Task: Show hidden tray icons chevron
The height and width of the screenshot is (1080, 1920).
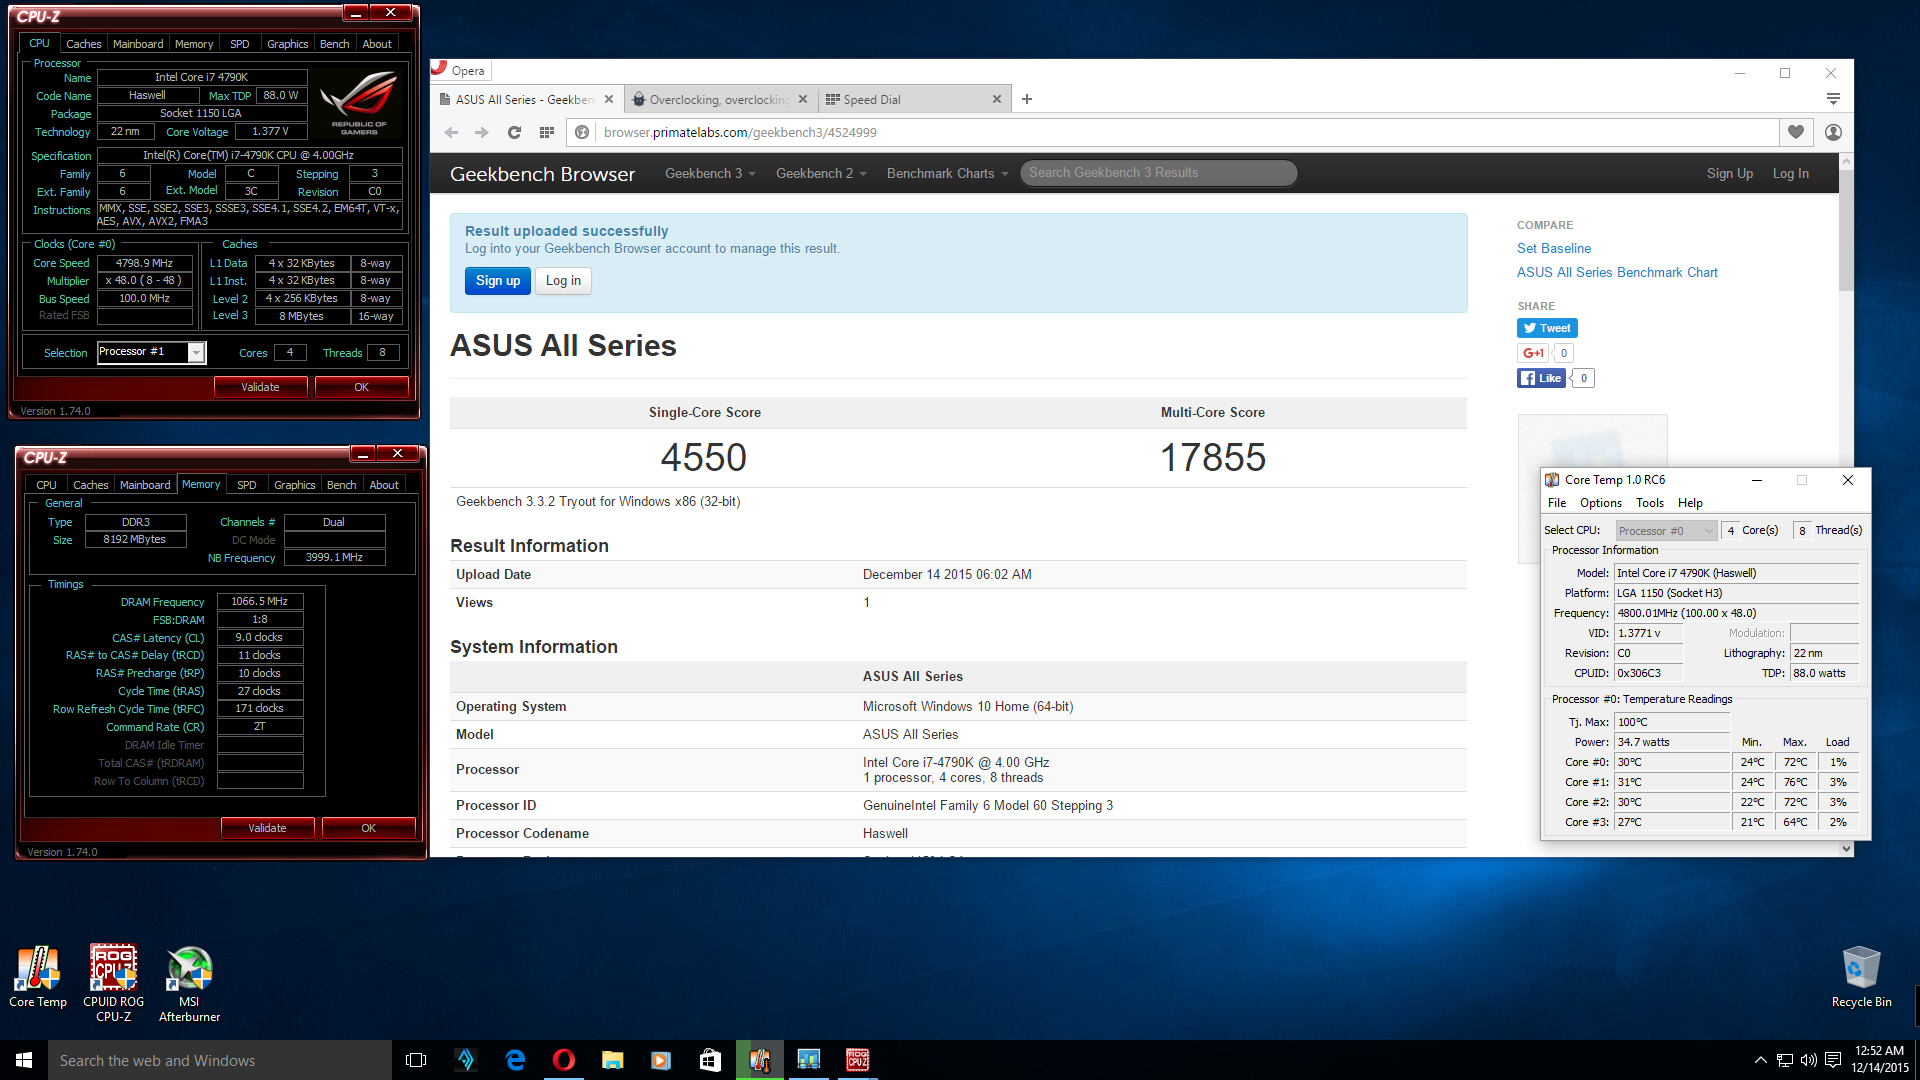Action: (x=1760, y=1060)
